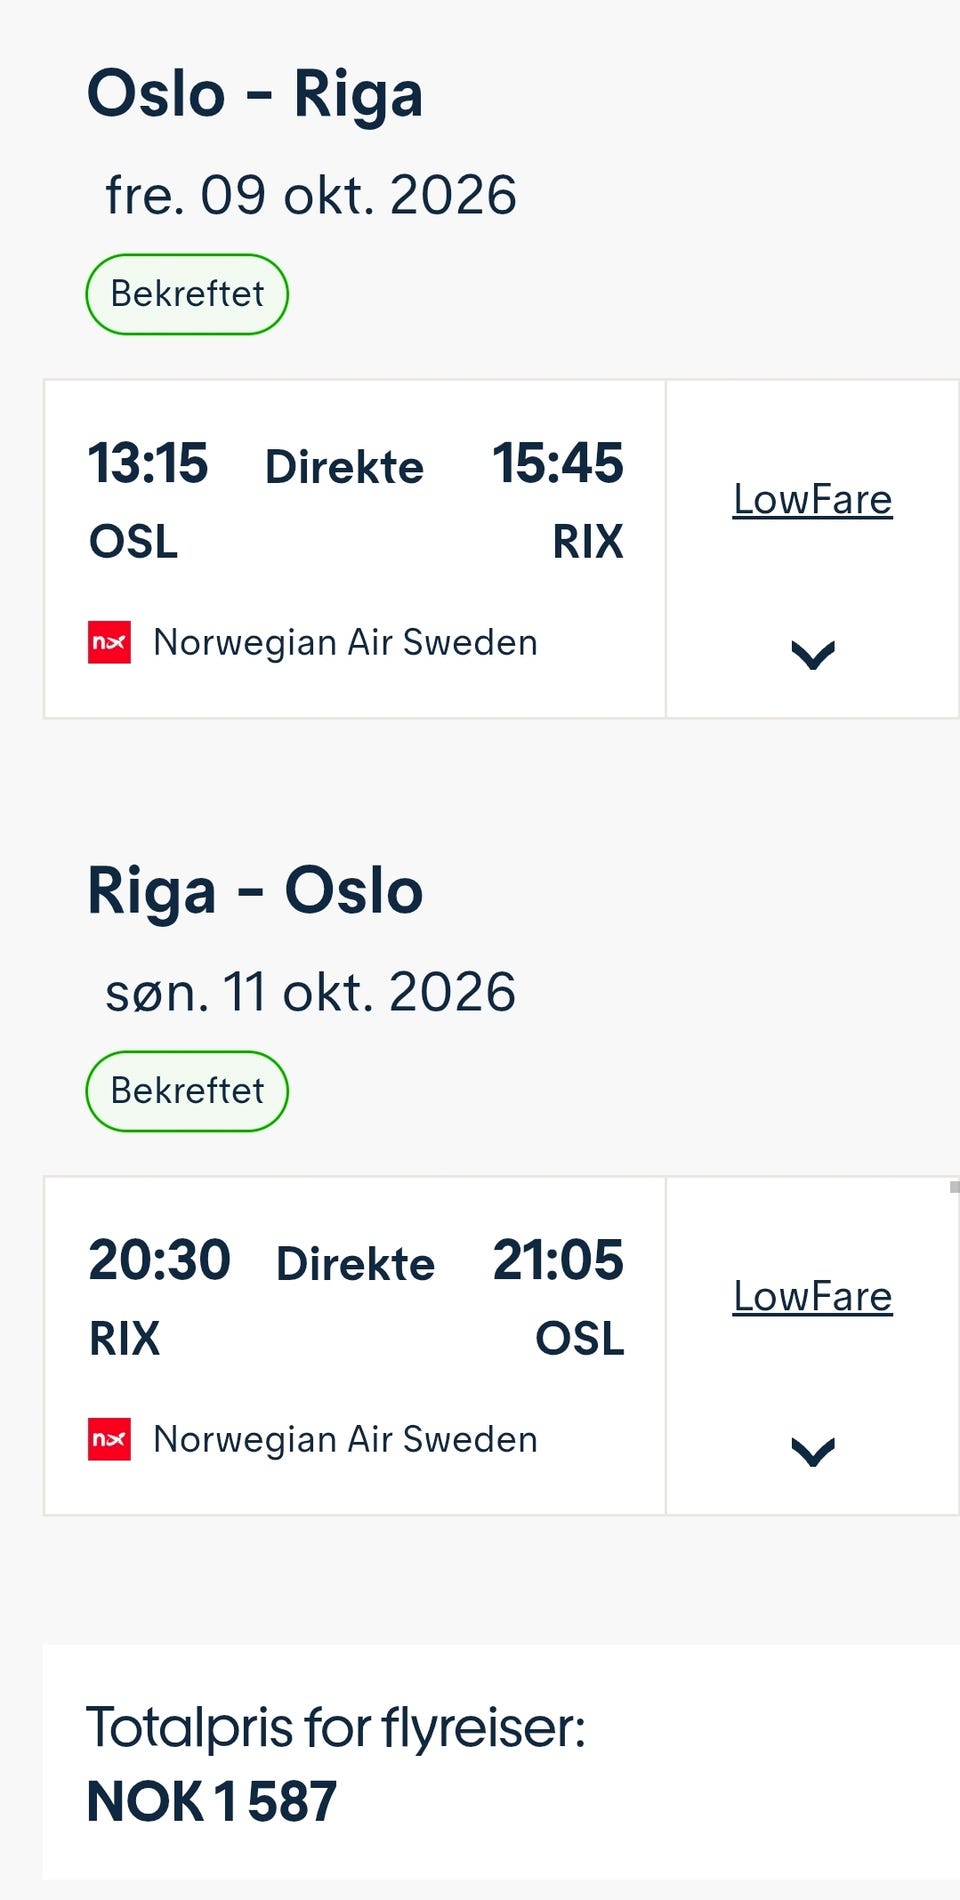Viewport: 960px width, 1900px height.
Task: Click Direkte label on the outbound flight
Action: [x=344, y=467]
